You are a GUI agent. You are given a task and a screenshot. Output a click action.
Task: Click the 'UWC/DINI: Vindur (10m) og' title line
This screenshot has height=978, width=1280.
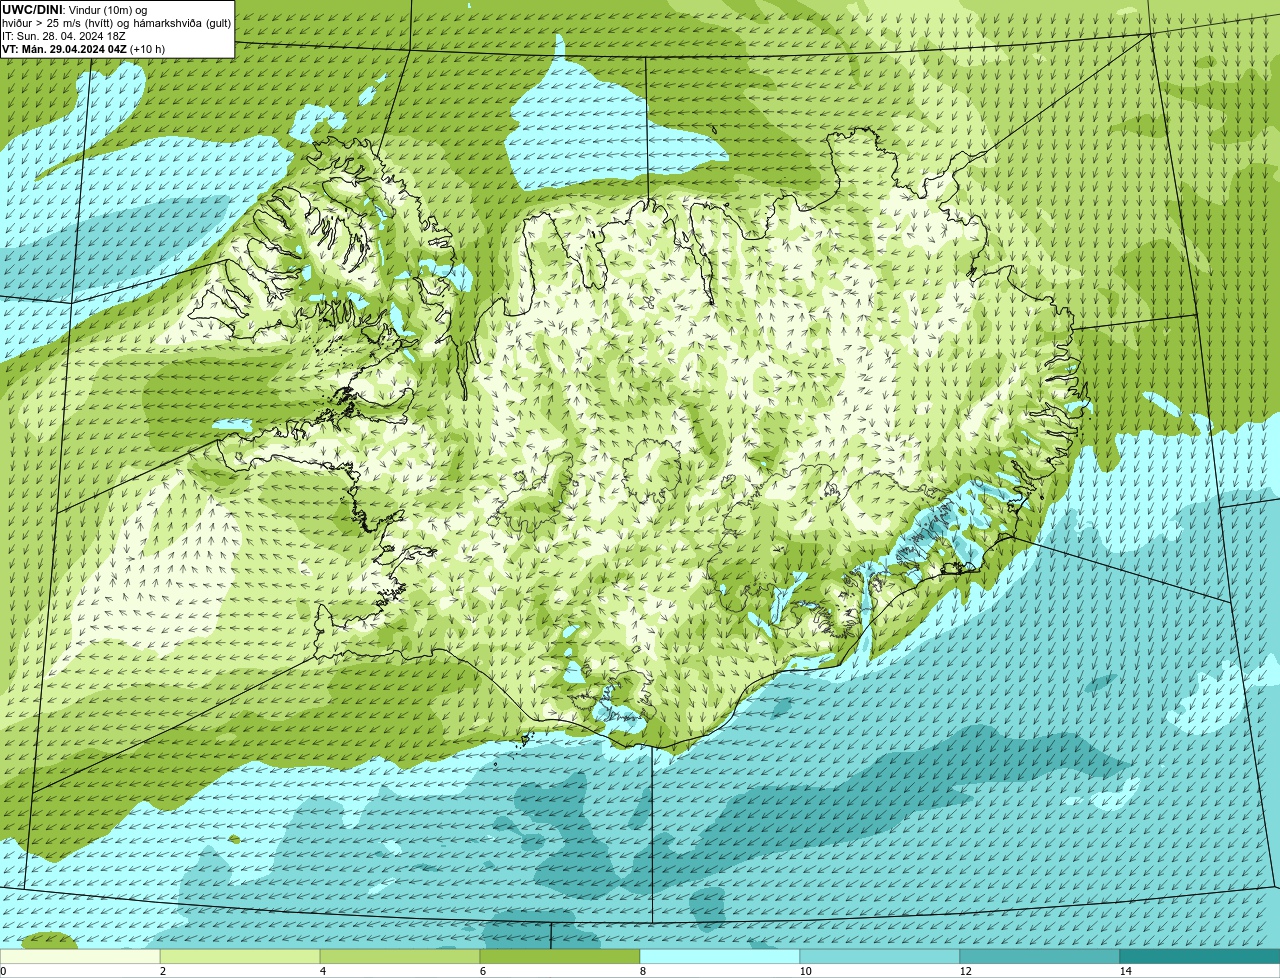tap(75, 10)
